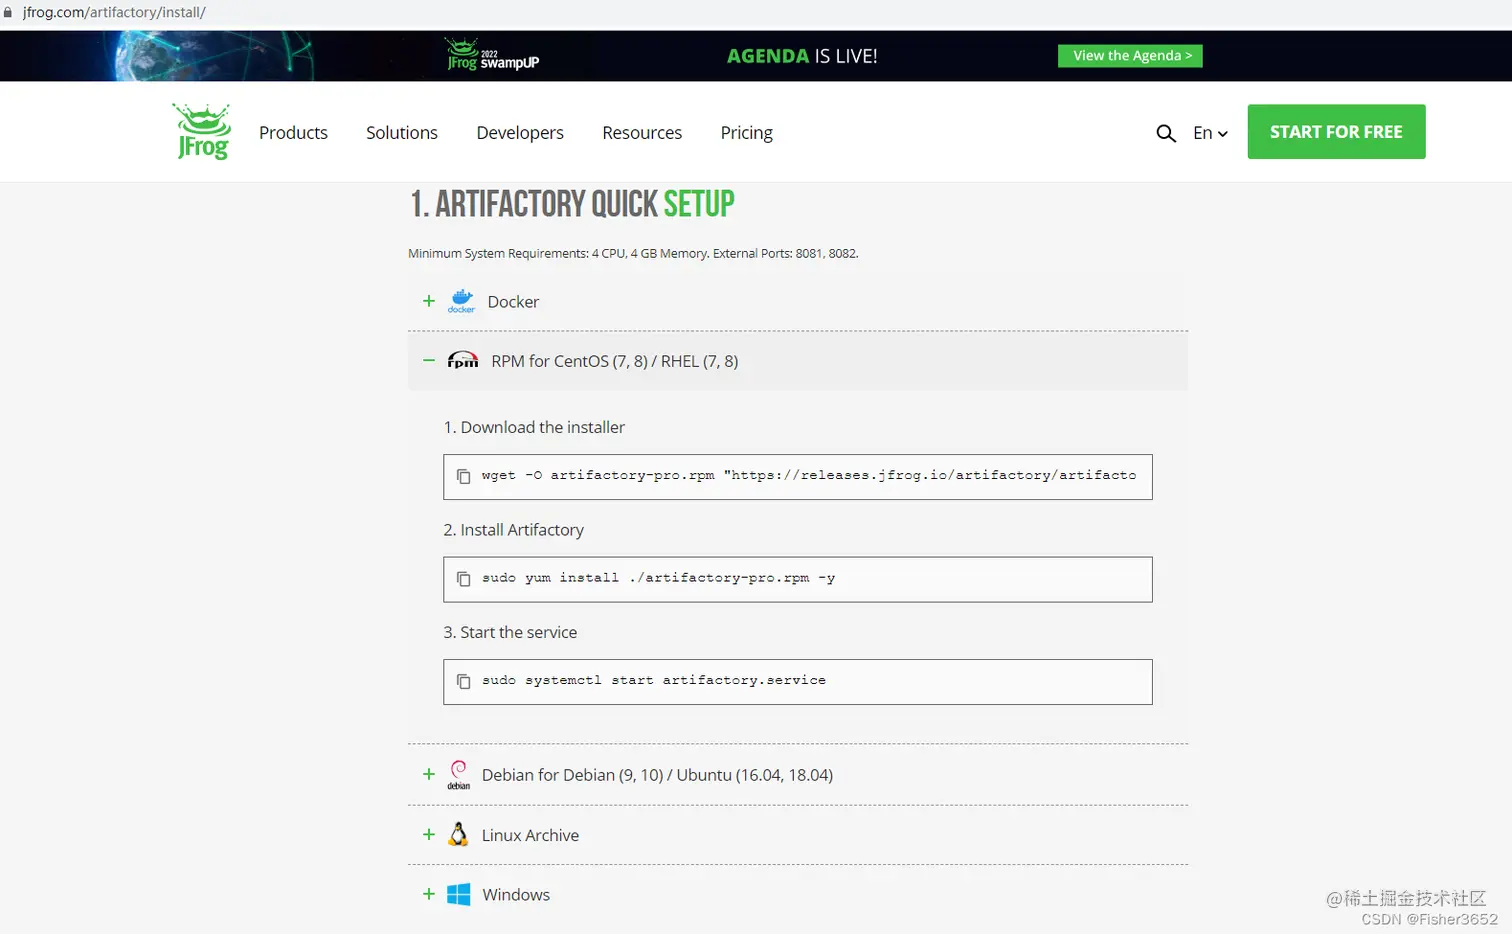Click the Docker section title
The image size is (1512, 934).
(513, 302)
